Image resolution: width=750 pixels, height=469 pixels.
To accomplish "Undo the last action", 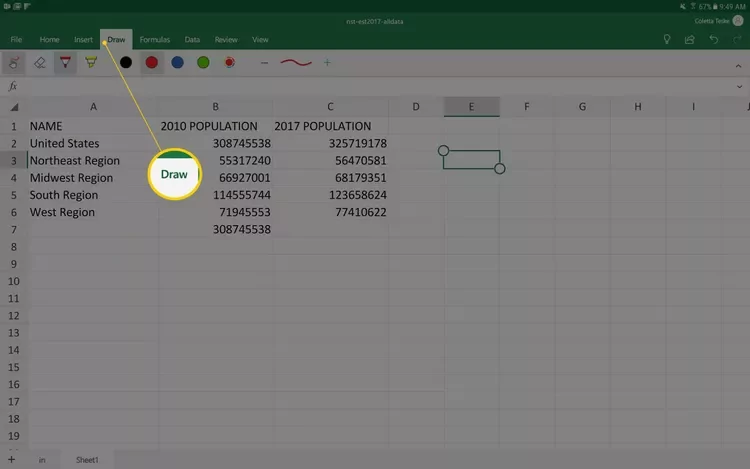I will pos(713,40).
